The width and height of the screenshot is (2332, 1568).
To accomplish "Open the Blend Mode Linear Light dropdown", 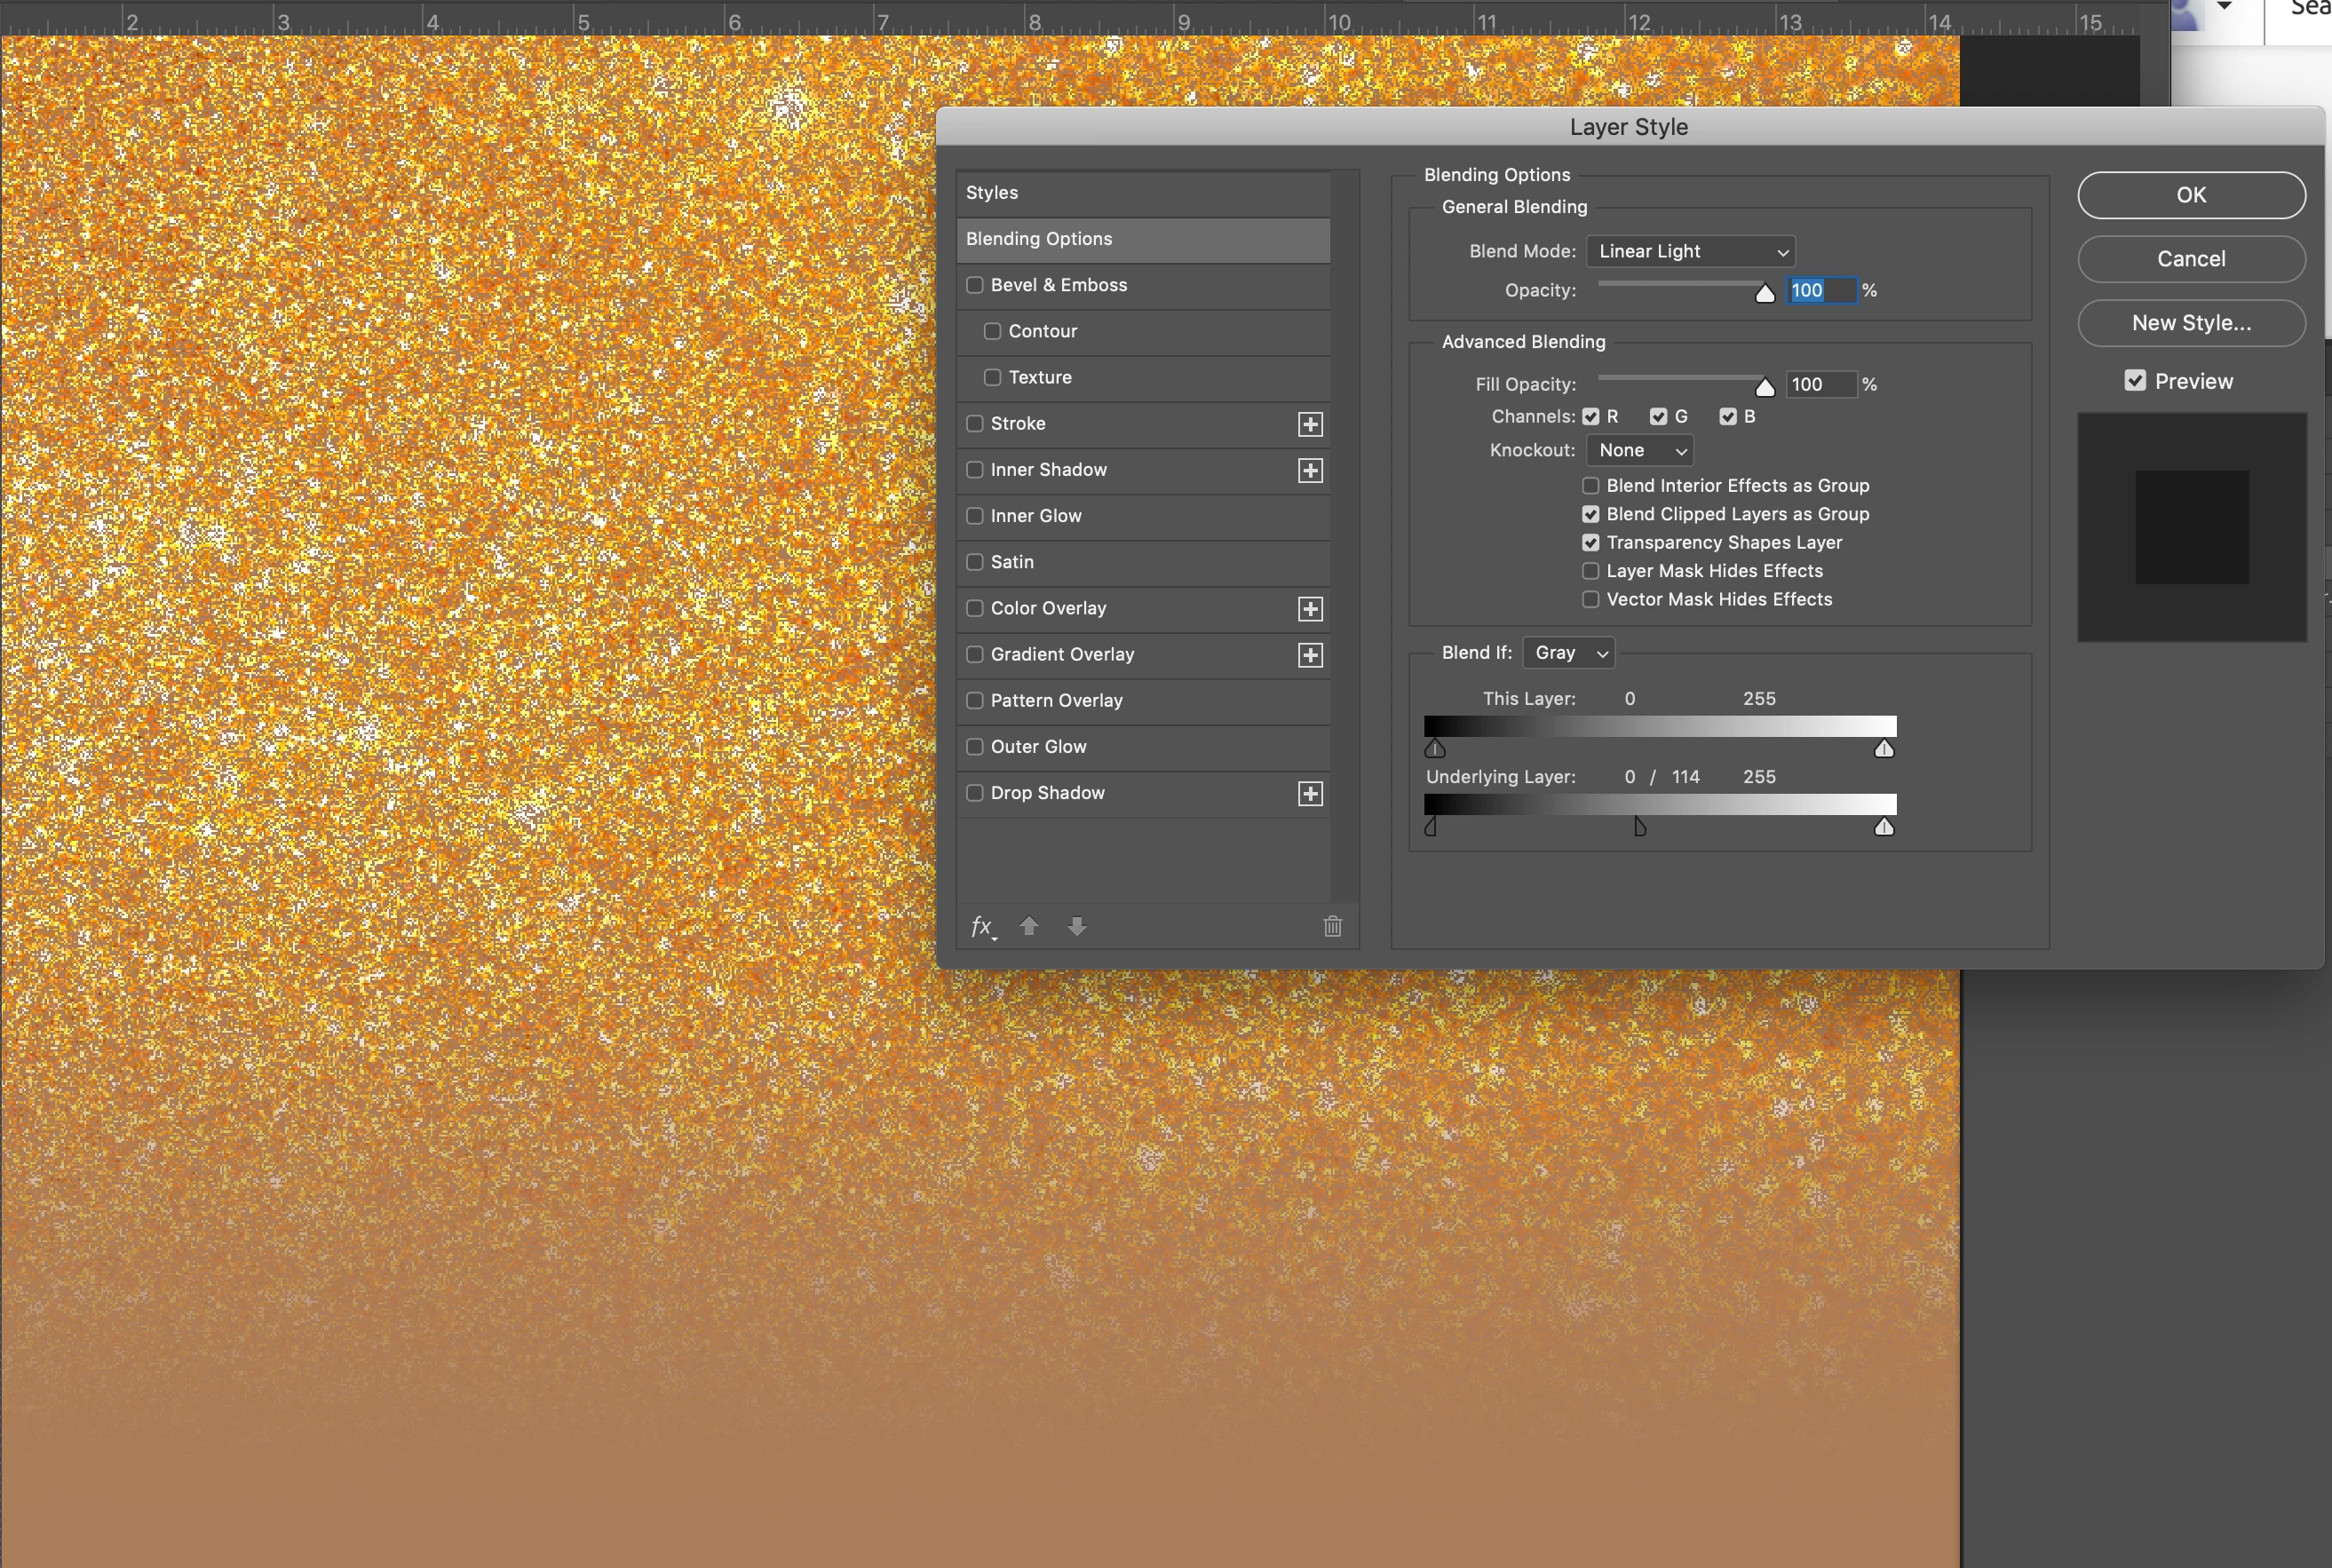I will coord(1690,251).
